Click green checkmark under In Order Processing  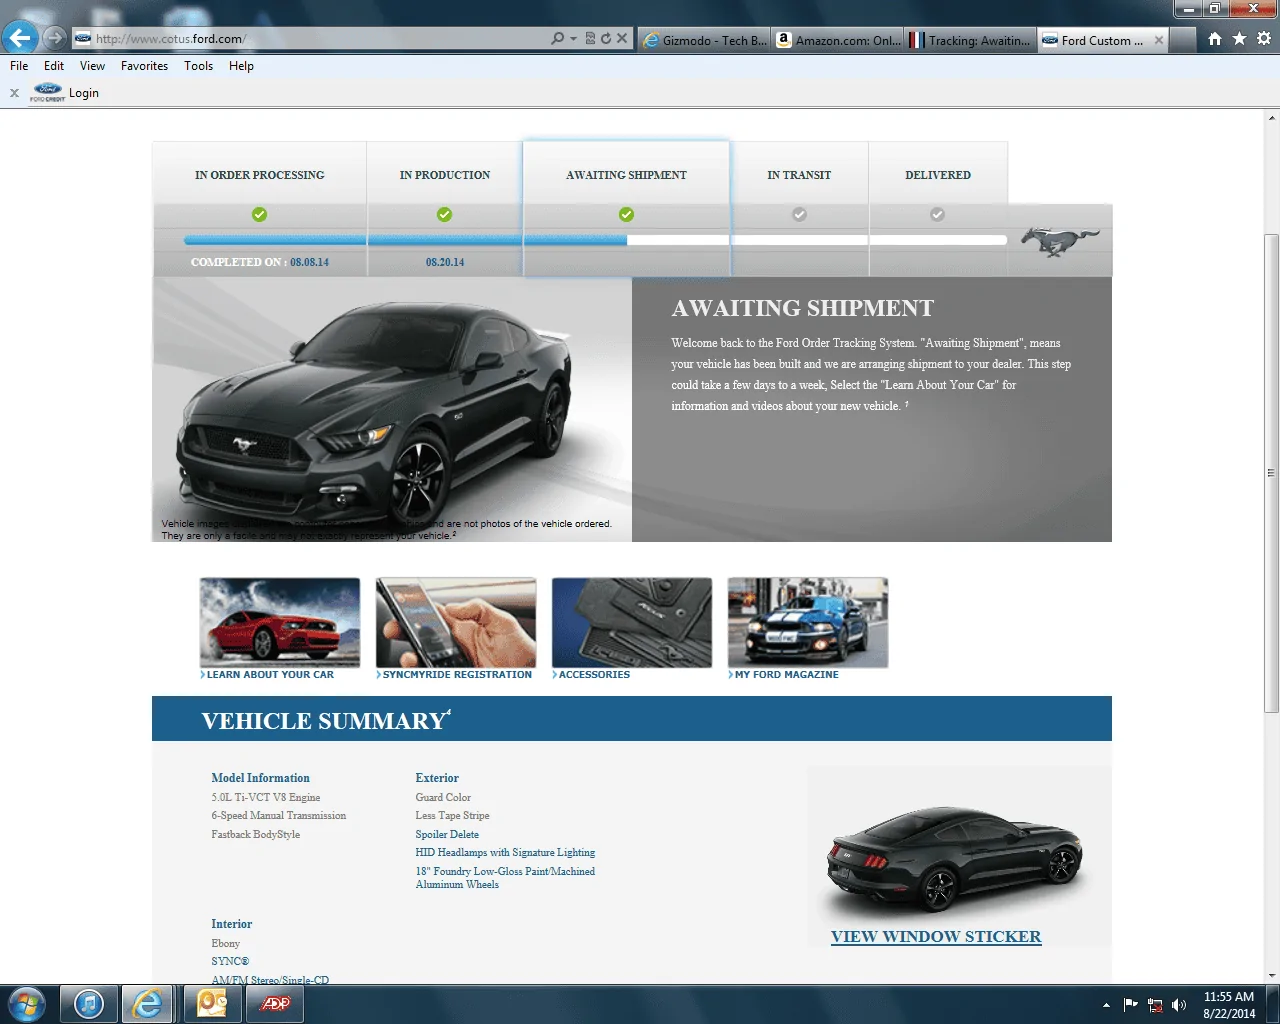click(260, 214)
